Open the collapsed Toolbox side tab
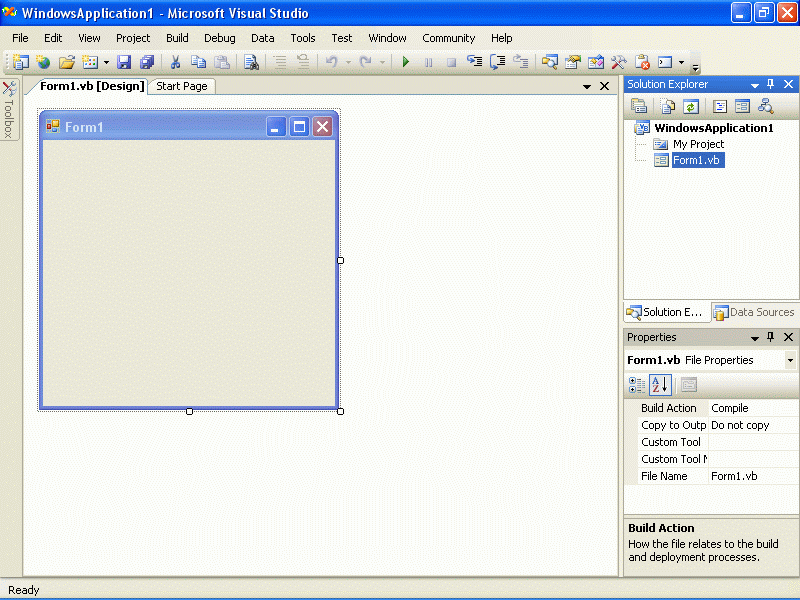This screenshot has height=600, width=800. pos(9,109)
